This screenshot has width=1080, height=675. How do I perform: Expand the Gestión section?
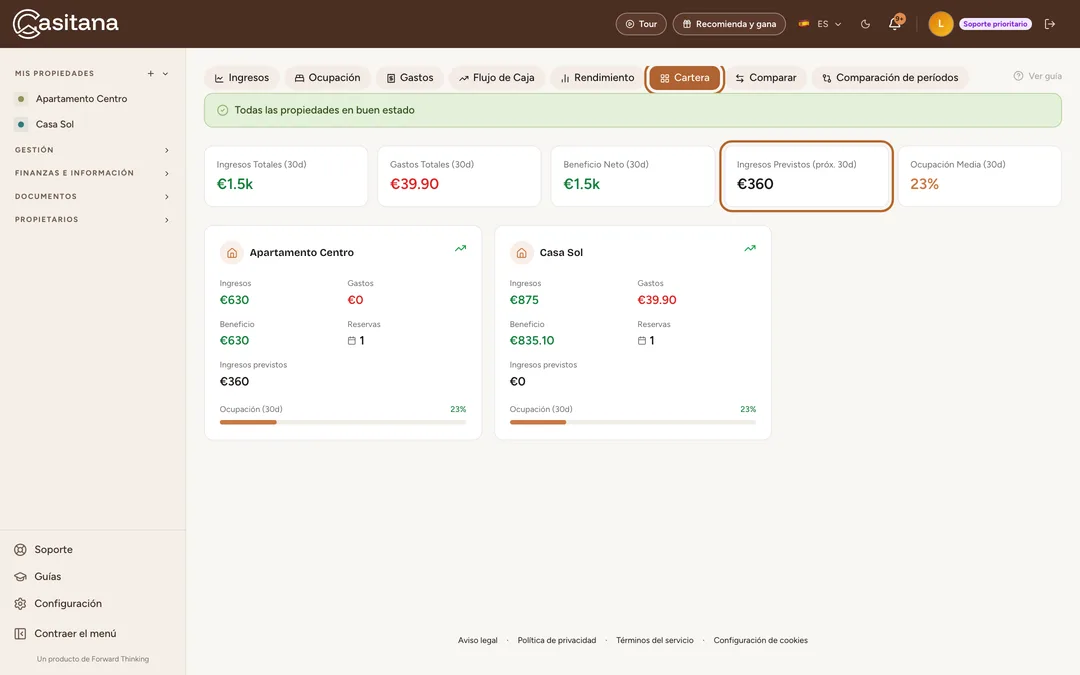point(92,150)
